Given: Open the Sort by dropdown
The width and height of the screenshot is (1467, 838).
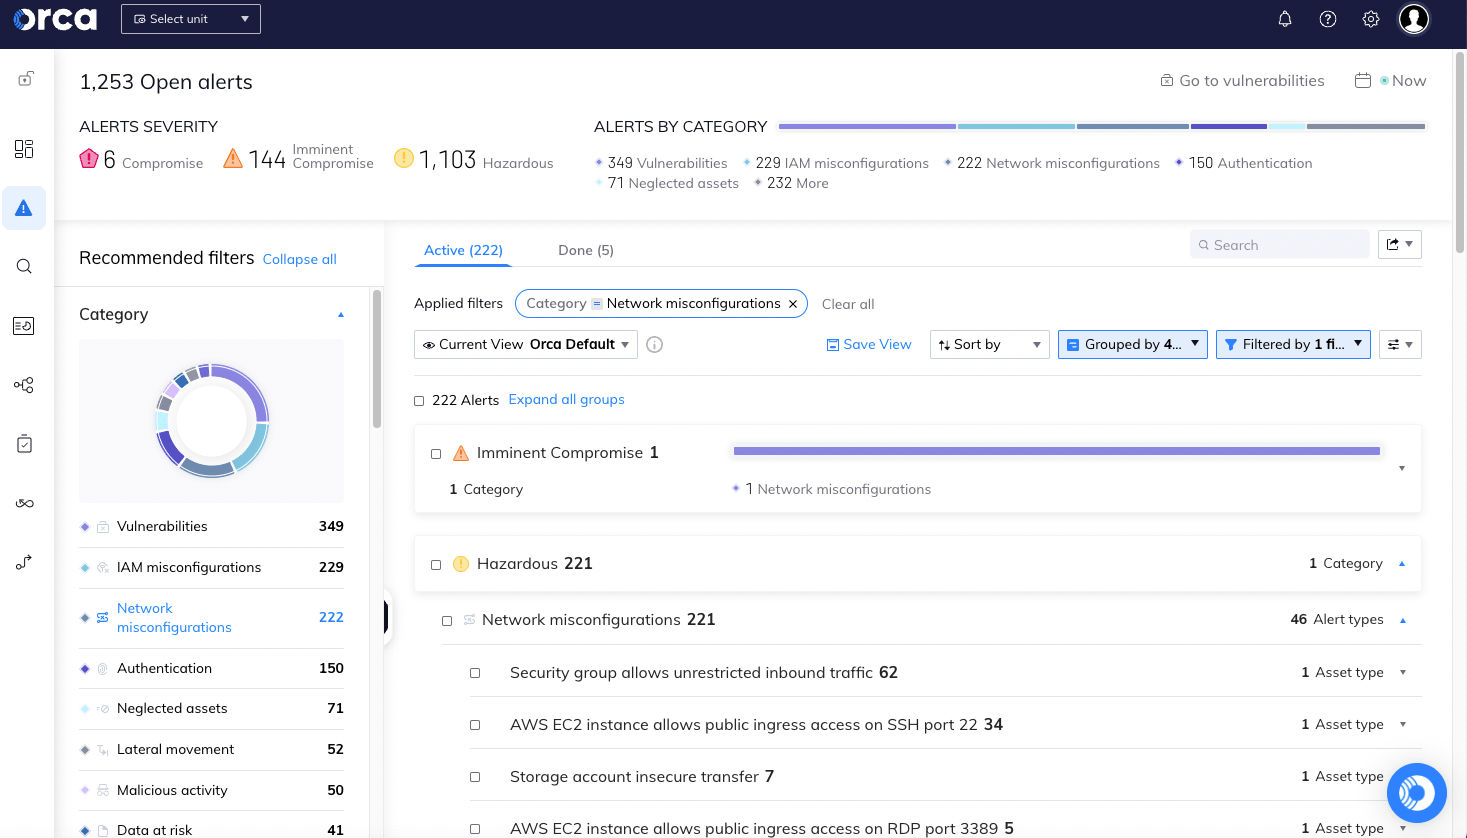Looking at the screenshot, I should tap(989, 344).
